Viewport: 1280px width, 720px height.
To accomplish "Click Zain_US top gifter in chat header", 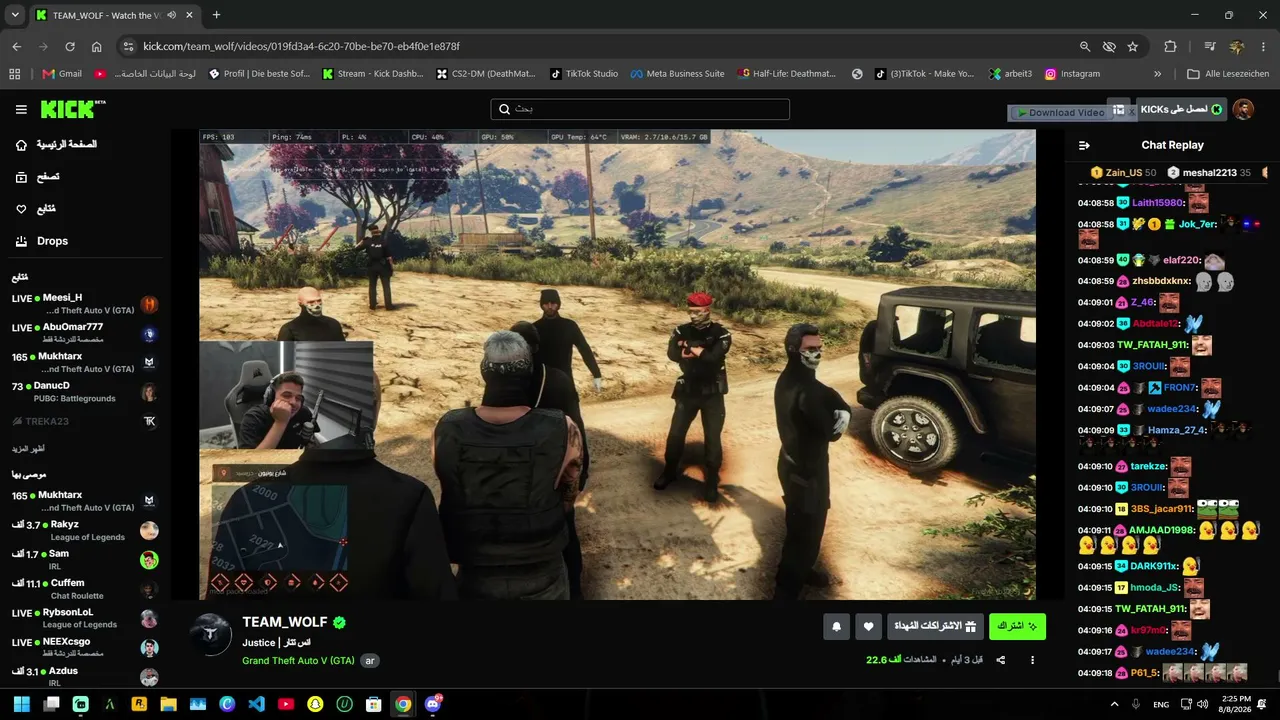I will [x=1124, y=173].
